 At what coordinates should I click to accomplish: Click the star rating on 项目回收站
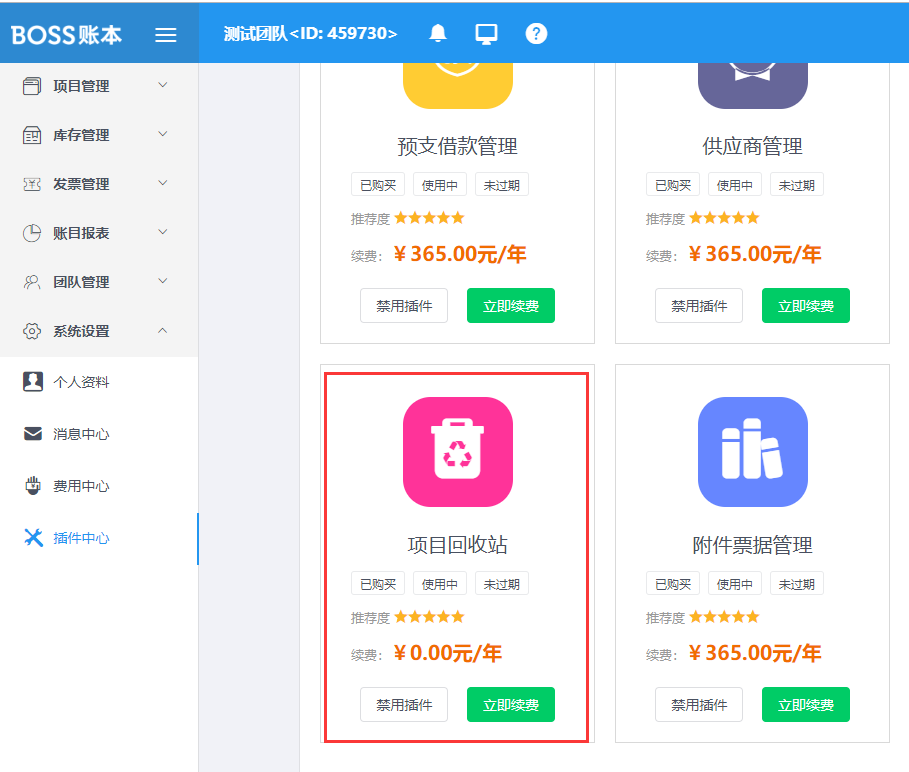(x=429, y=617)
